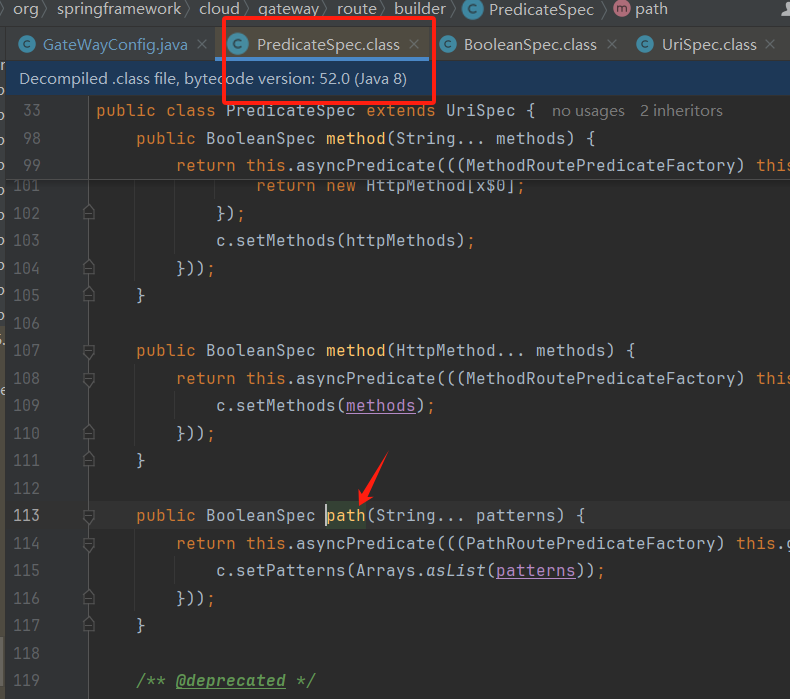Click the 'springframework' breadcrumb segment
790x699 pixels.
(x=119, y=9)
